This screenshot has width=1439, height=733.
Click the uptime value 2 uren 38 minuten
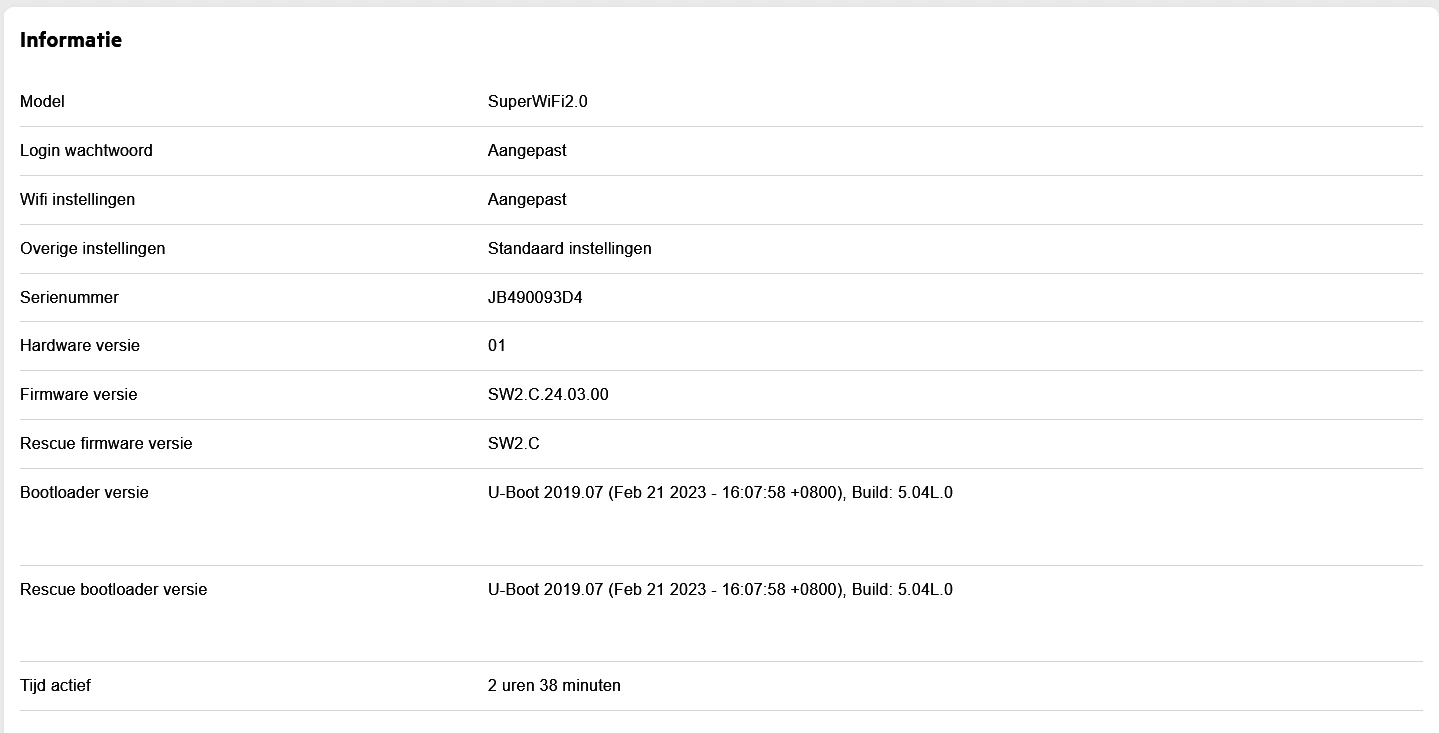coord(554,685)
